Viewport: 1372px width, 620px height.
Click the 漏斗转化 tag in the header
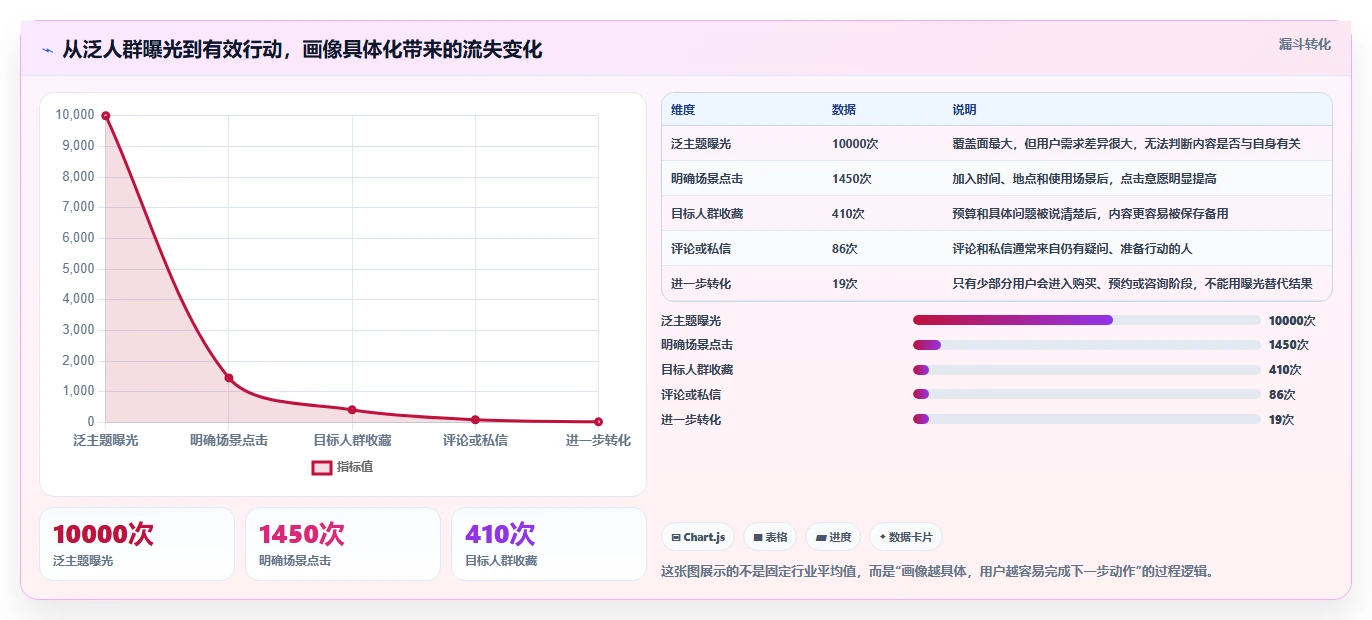1305,44
